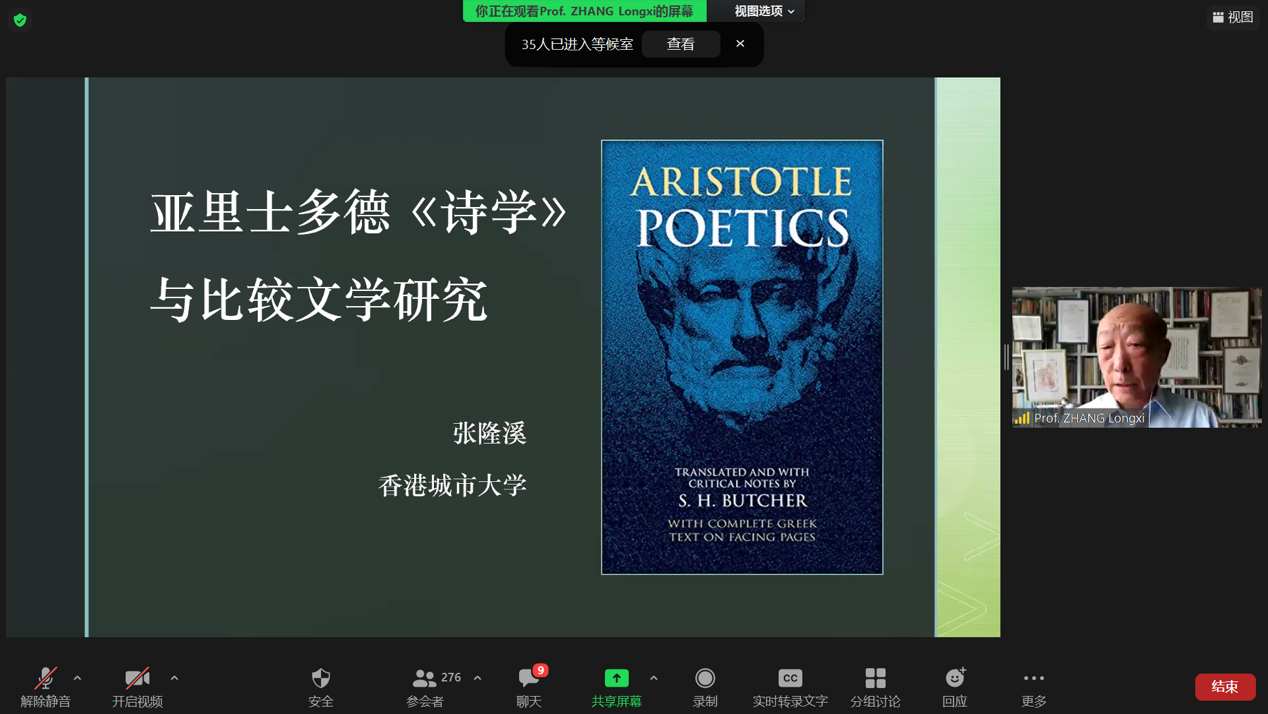
Task: Select Prof. ZHANG Longxi's video thumbnail
Action: tap(1136, 358)
